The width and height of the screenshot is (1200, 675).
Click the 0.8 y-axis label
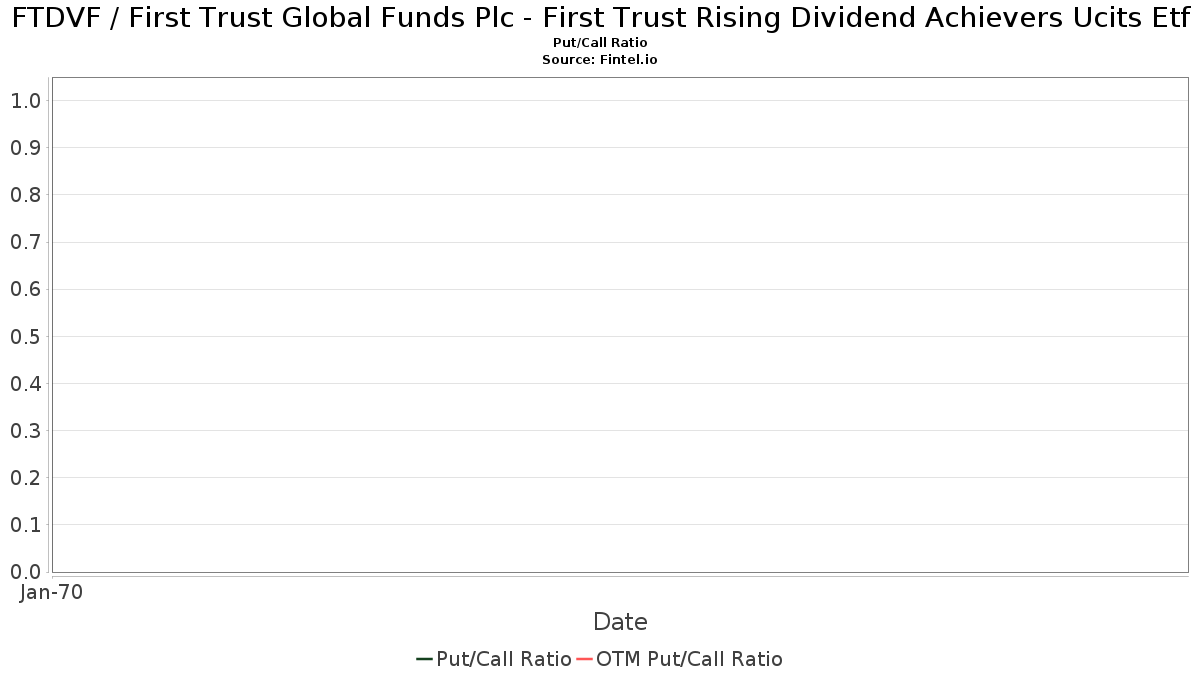[x=25, y=195]
